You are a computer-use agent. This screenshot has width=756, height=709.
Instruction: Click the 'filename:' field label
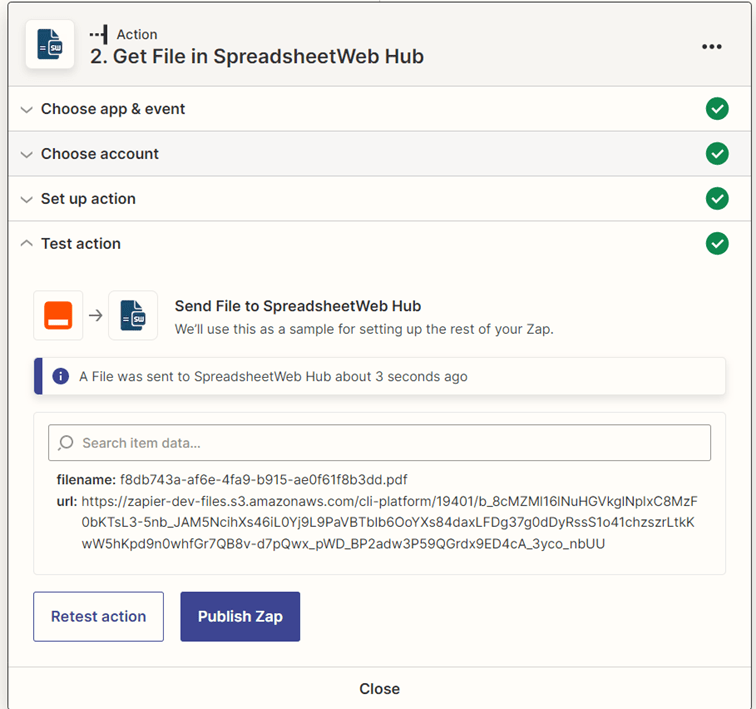[86, 480]
